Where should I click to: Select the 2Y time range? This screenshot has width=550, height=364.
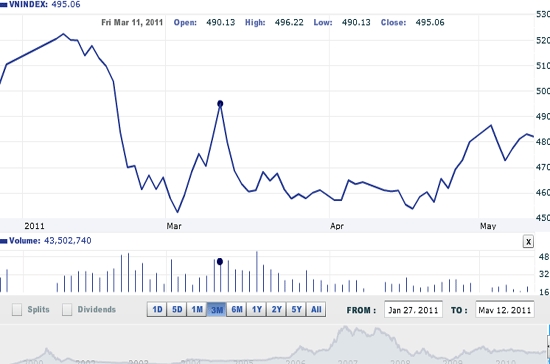(x=276, y=309)
